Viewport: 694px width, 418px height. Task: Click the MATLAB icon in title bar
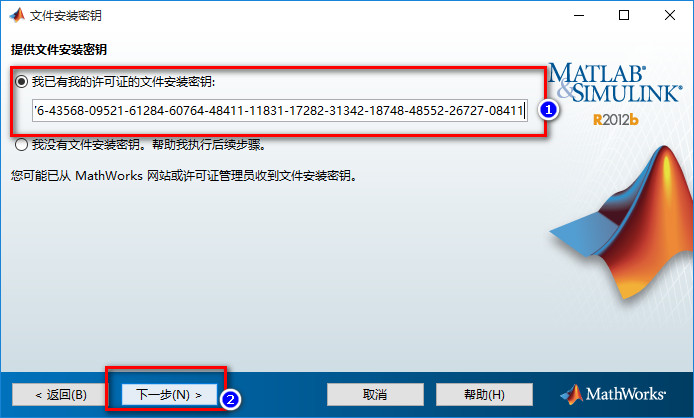(x=17, y=15)
